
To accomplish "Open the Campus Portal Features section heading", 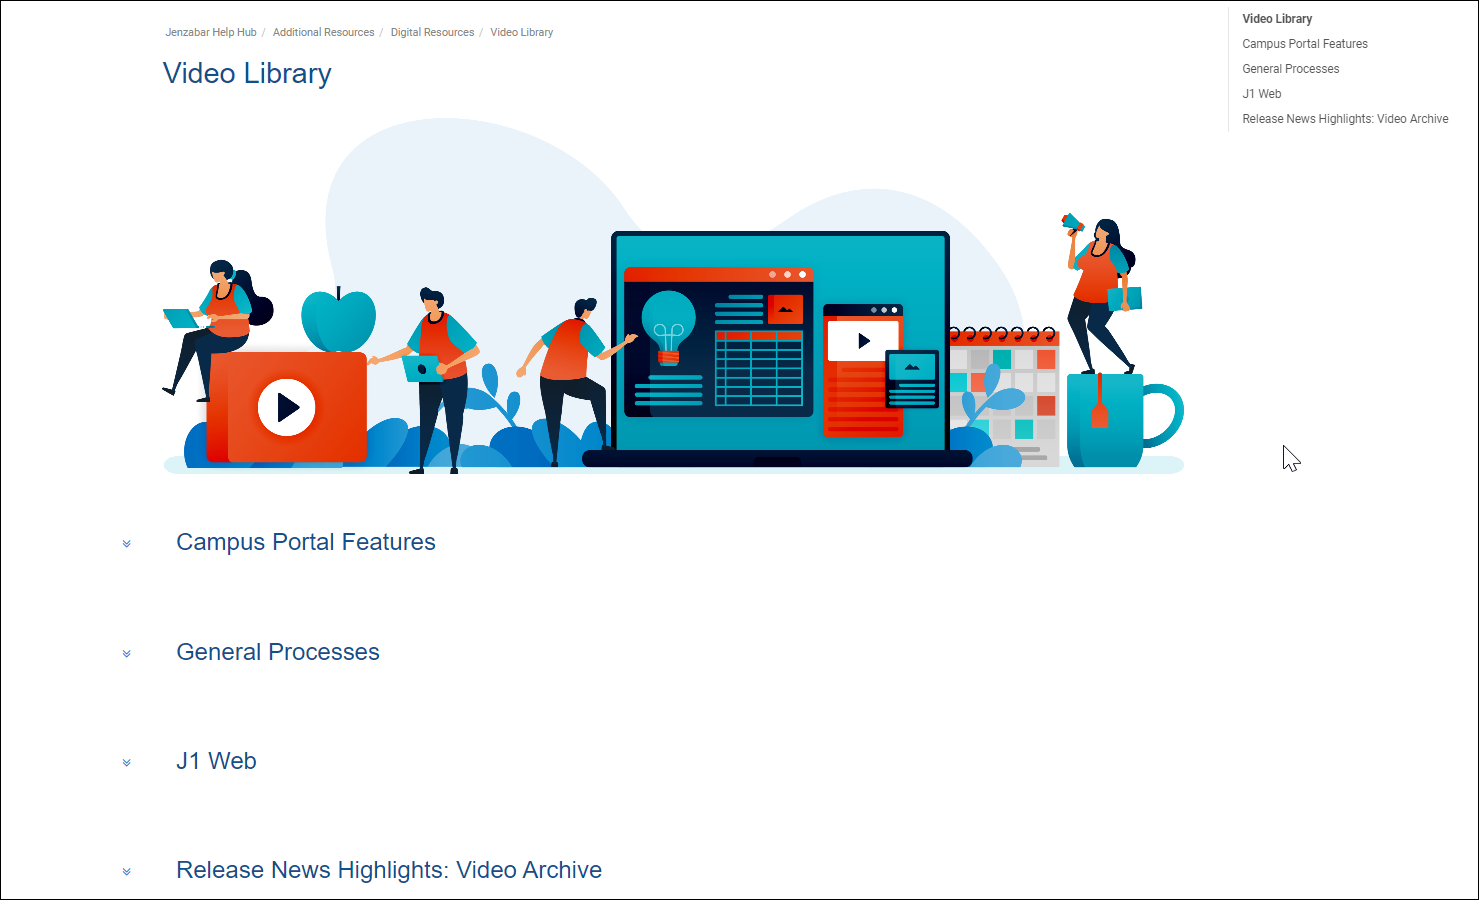I will coord(306,542).
